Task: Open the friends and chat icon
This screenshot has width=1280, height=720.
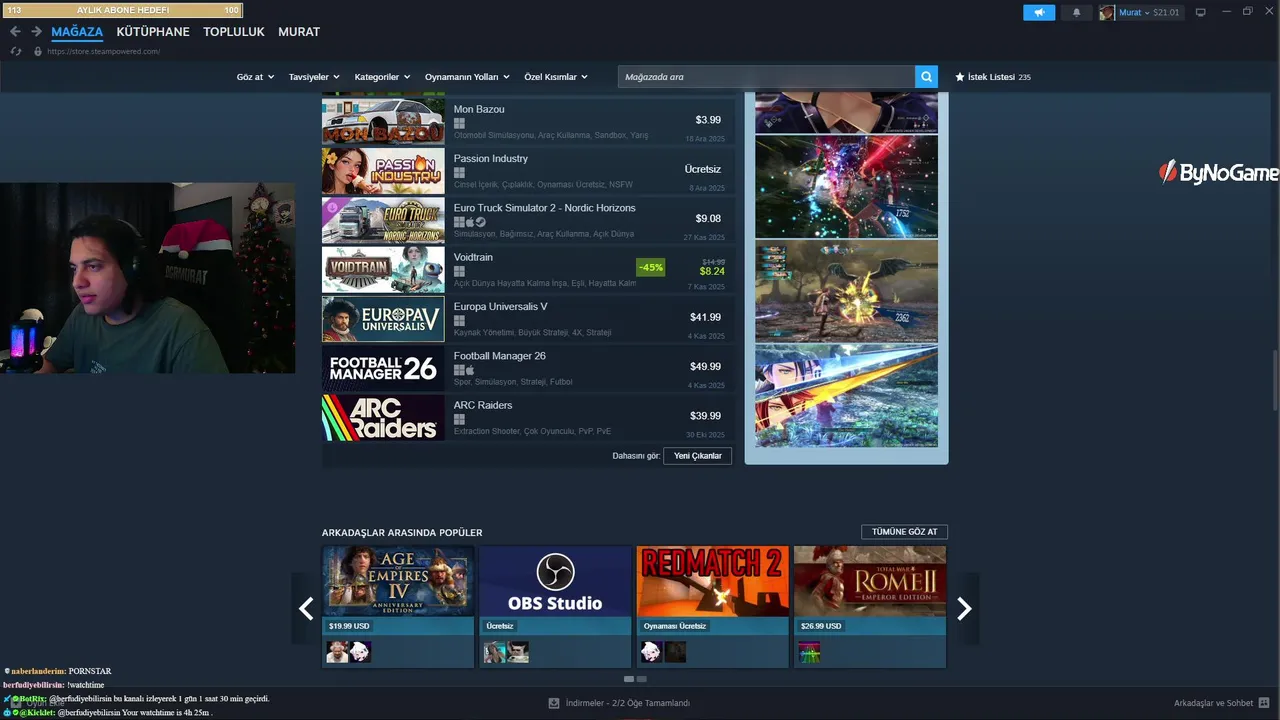Action: click(x=1264, y=703)
